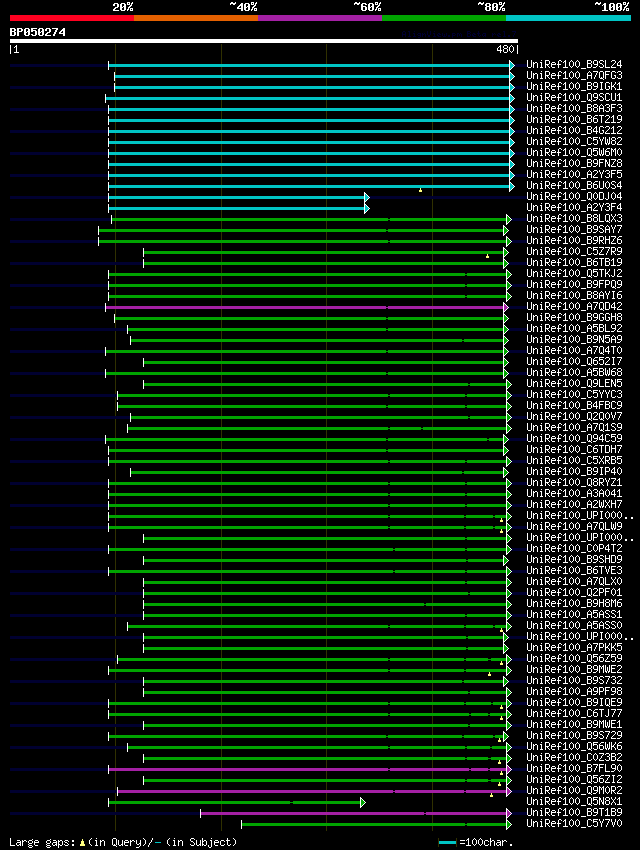
Task: Select the BP050274 query label
Action: click(x=37, y=32)
